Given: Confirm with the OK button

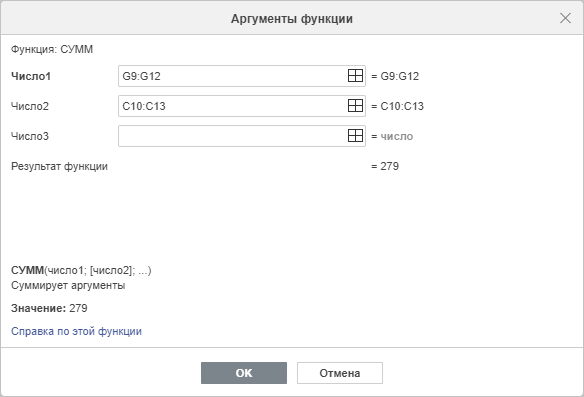Looking at the screenshot, I should tap(244, 373).
